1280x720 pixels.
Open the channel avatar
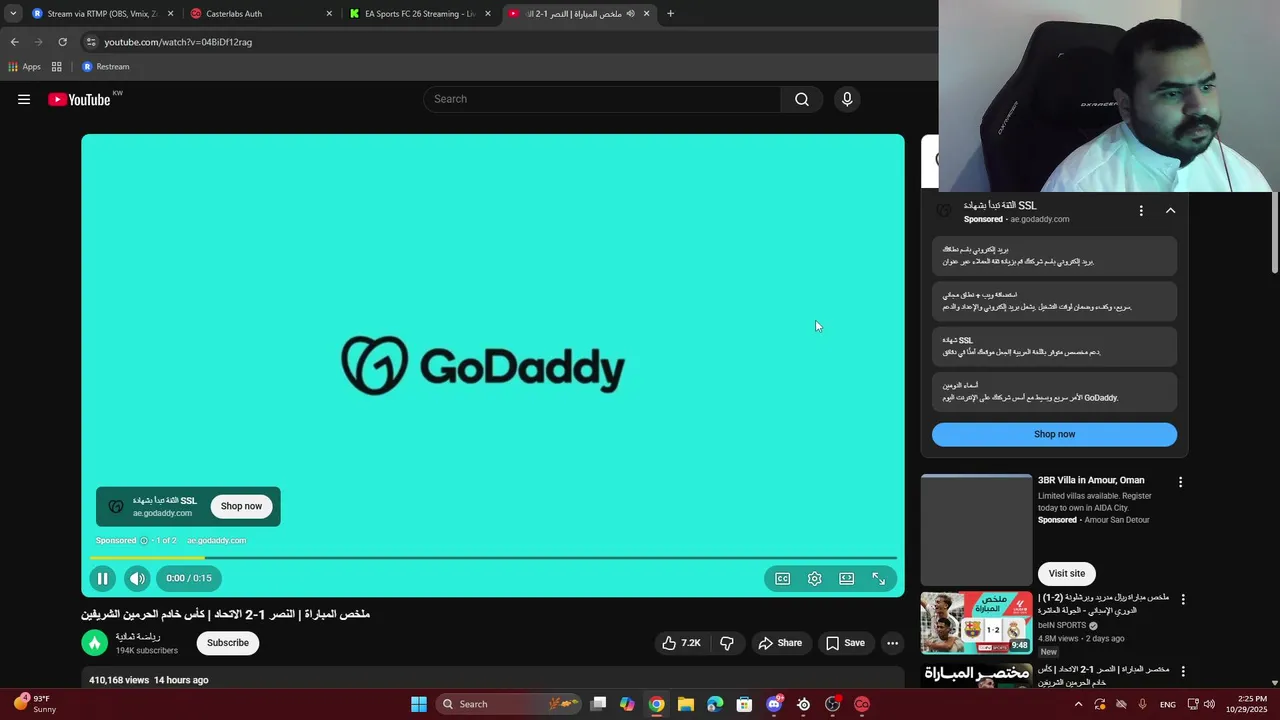tap(95, 643)
